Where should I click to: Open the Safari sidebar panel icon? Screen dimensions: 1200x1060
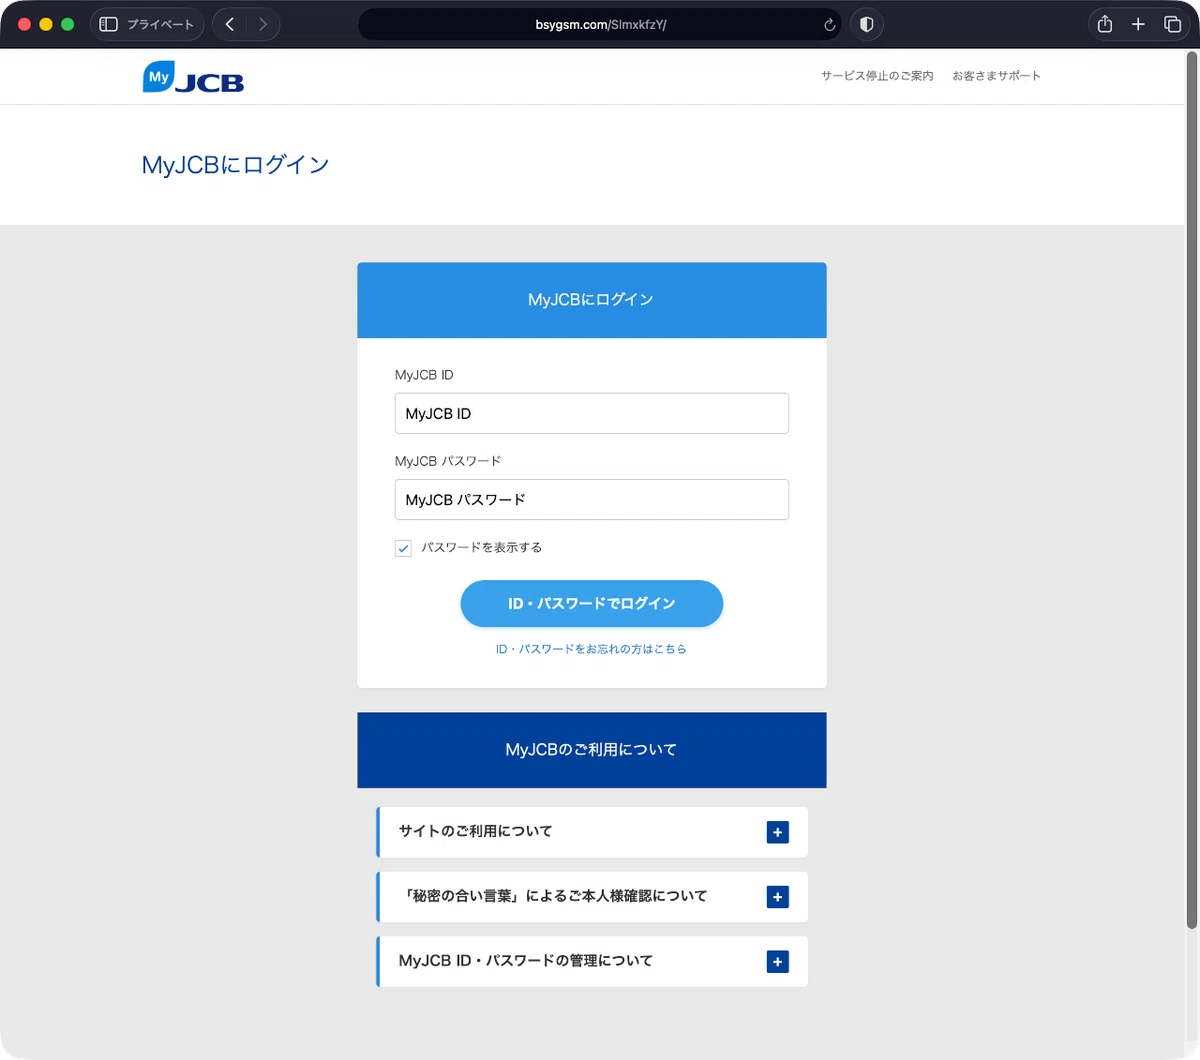pos(109,24)
